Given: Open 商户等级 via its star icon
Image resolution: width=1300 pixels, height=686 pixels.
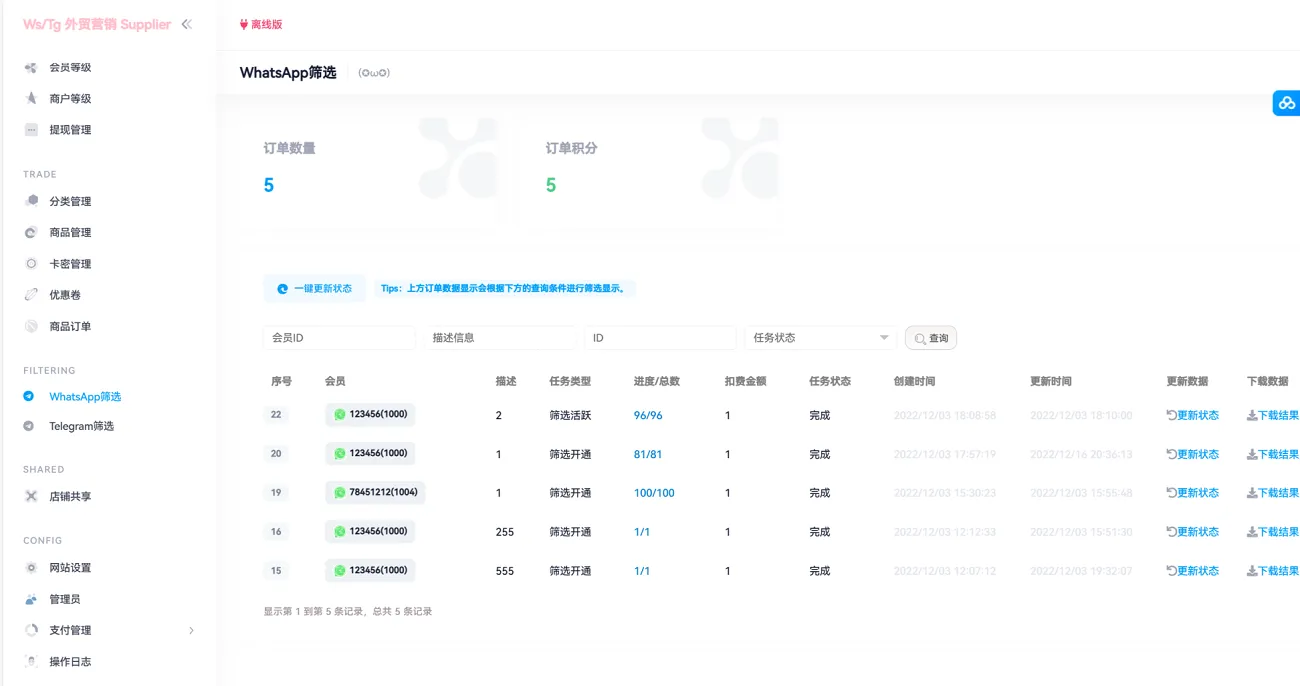Looking at the screenshot, I should (x=28, y=97).
